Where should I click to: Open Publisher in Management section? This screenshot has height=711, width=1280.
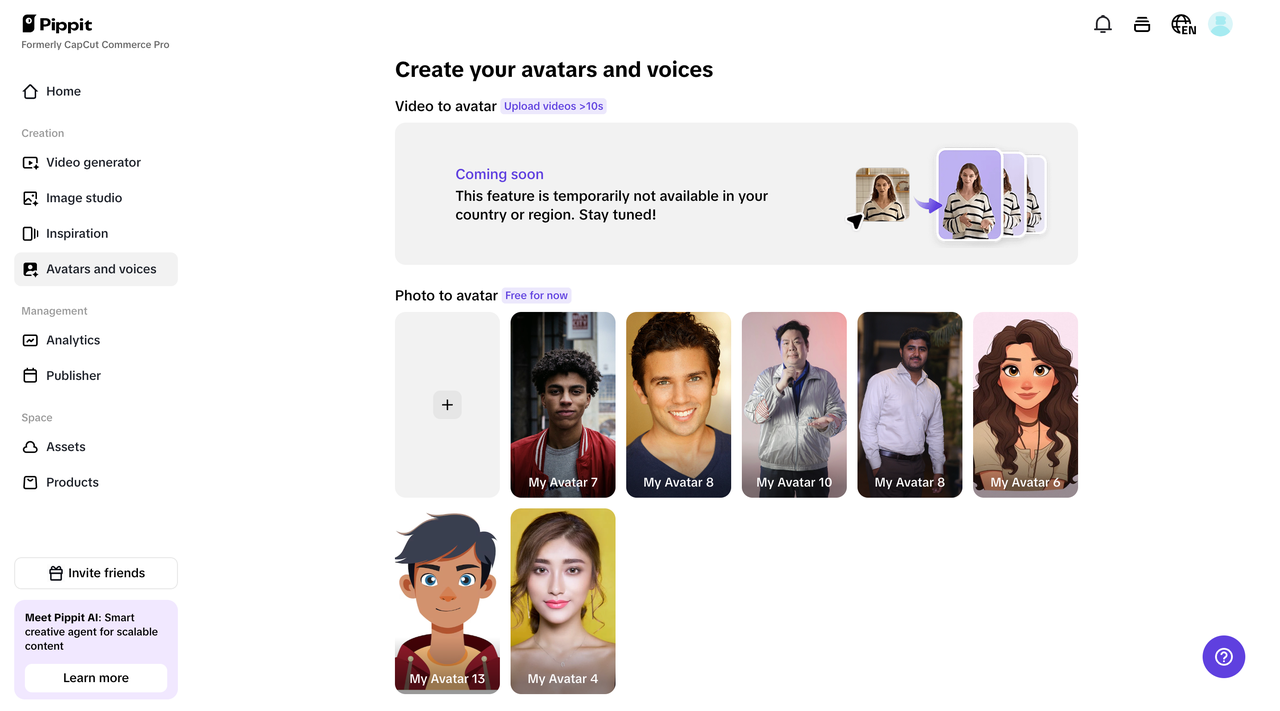[73, 376]
